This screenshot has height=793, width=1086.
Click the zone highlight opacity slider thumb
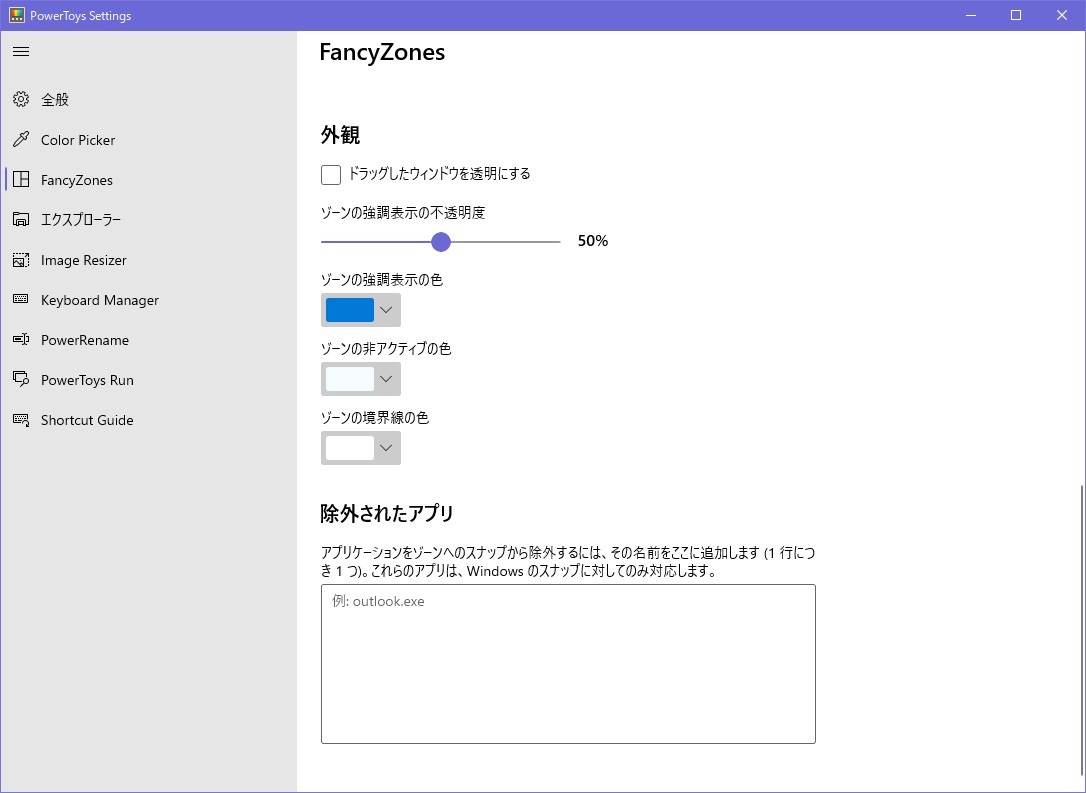pyautogui.click(x=440, y=242)
